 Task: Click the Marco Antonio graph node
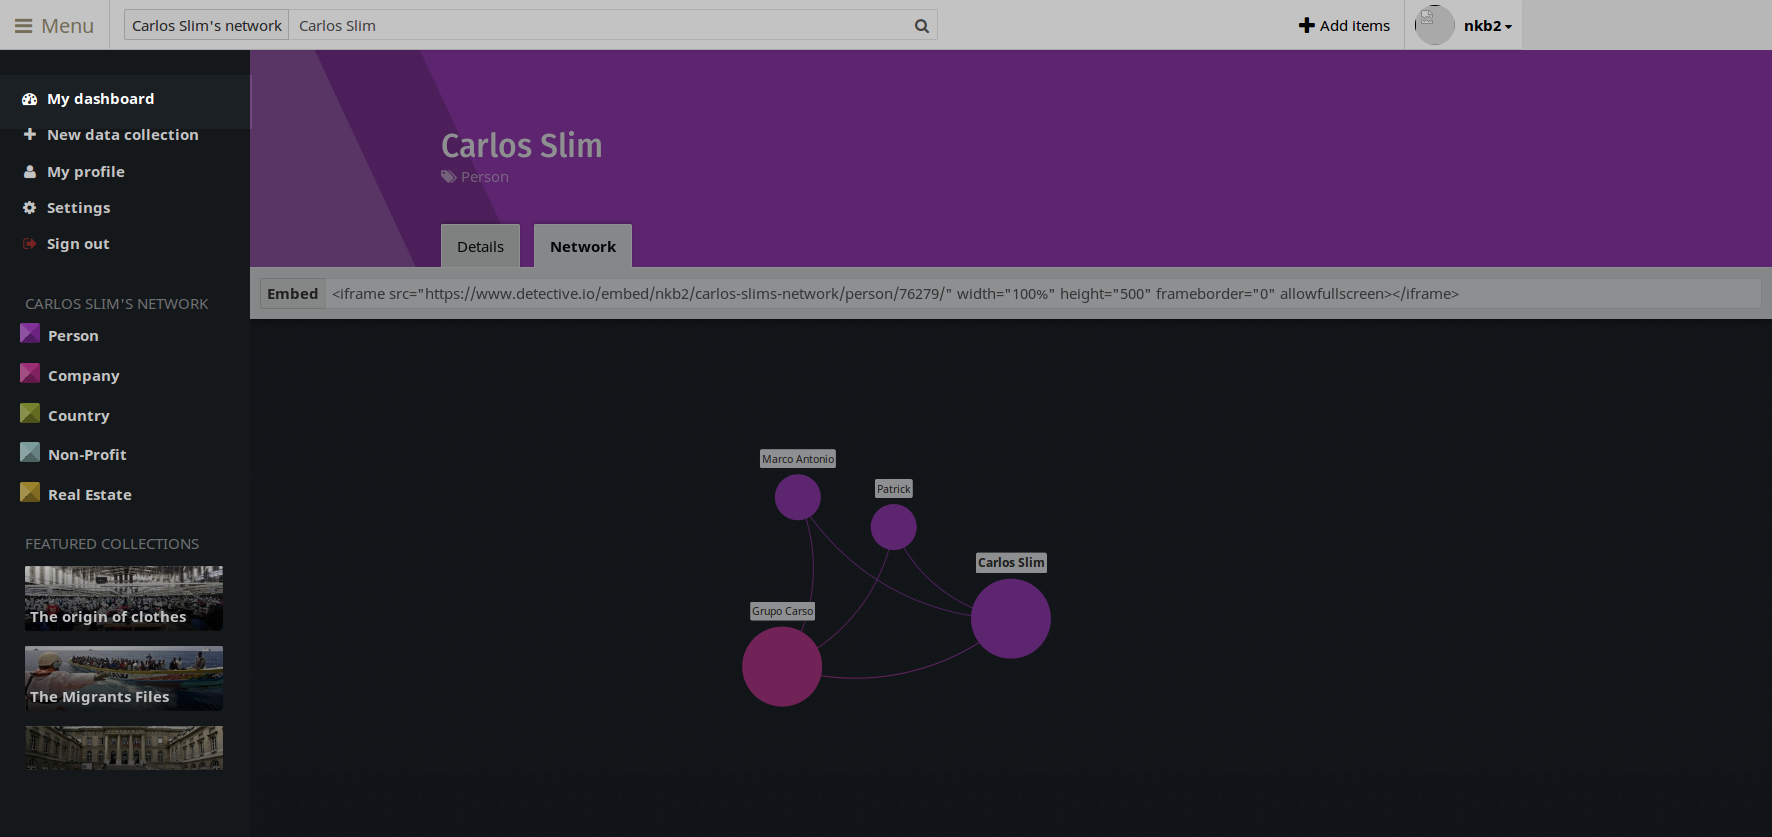point(798,497)
